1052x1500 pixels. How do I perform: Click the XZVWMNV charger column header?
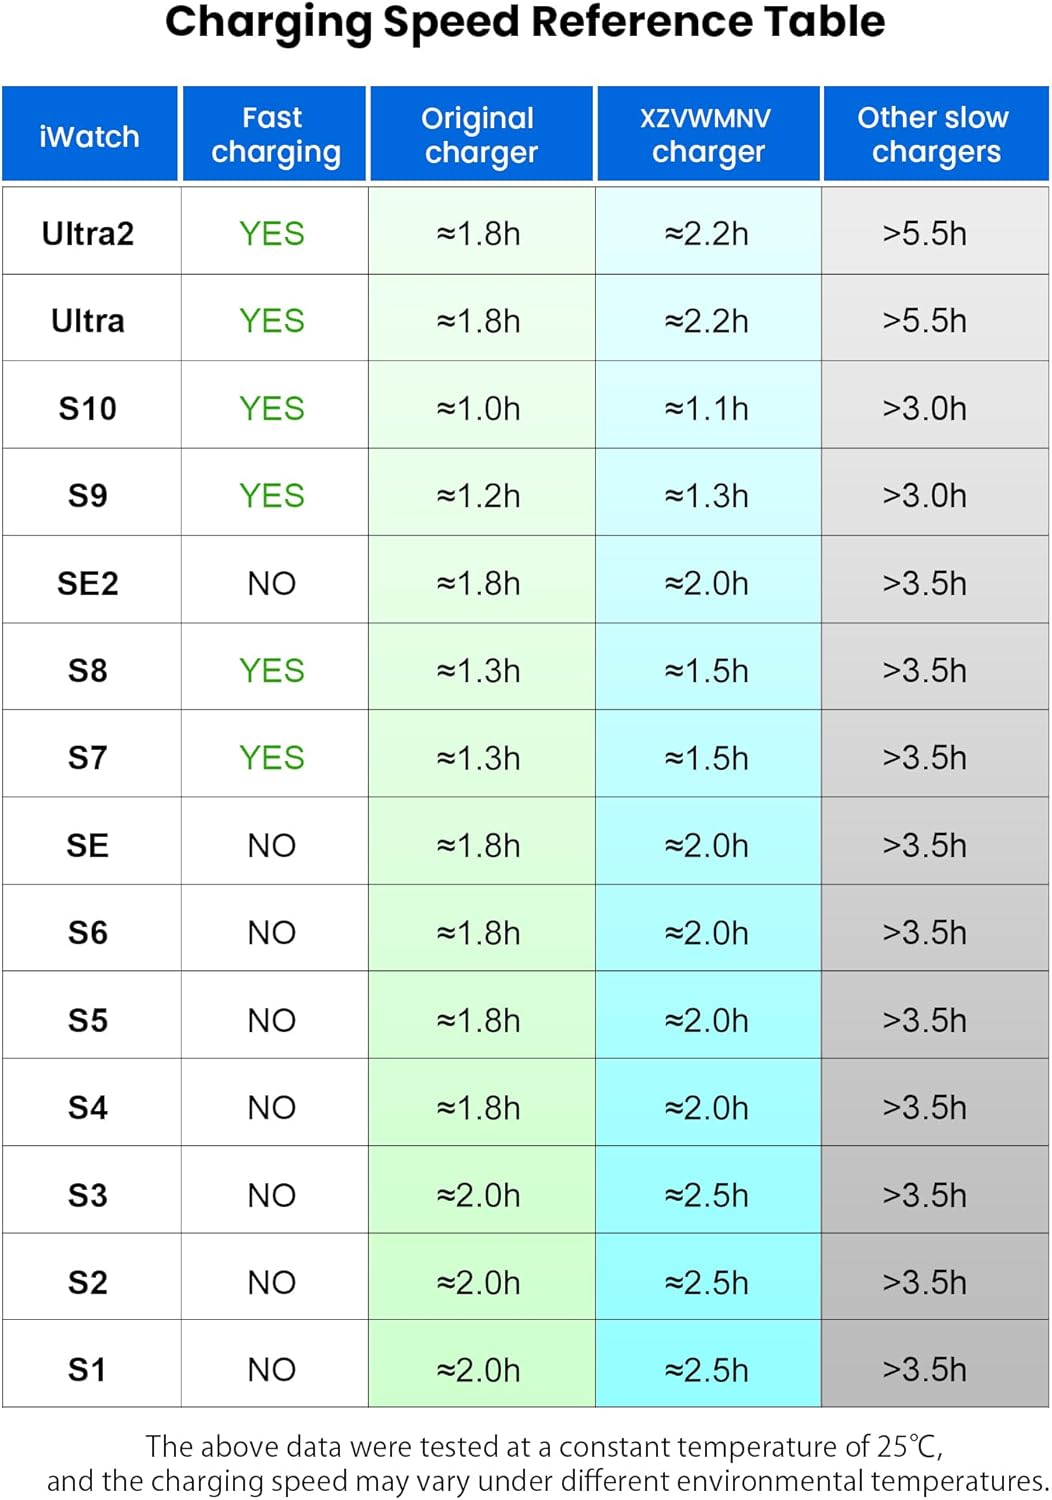coord(707,135)
